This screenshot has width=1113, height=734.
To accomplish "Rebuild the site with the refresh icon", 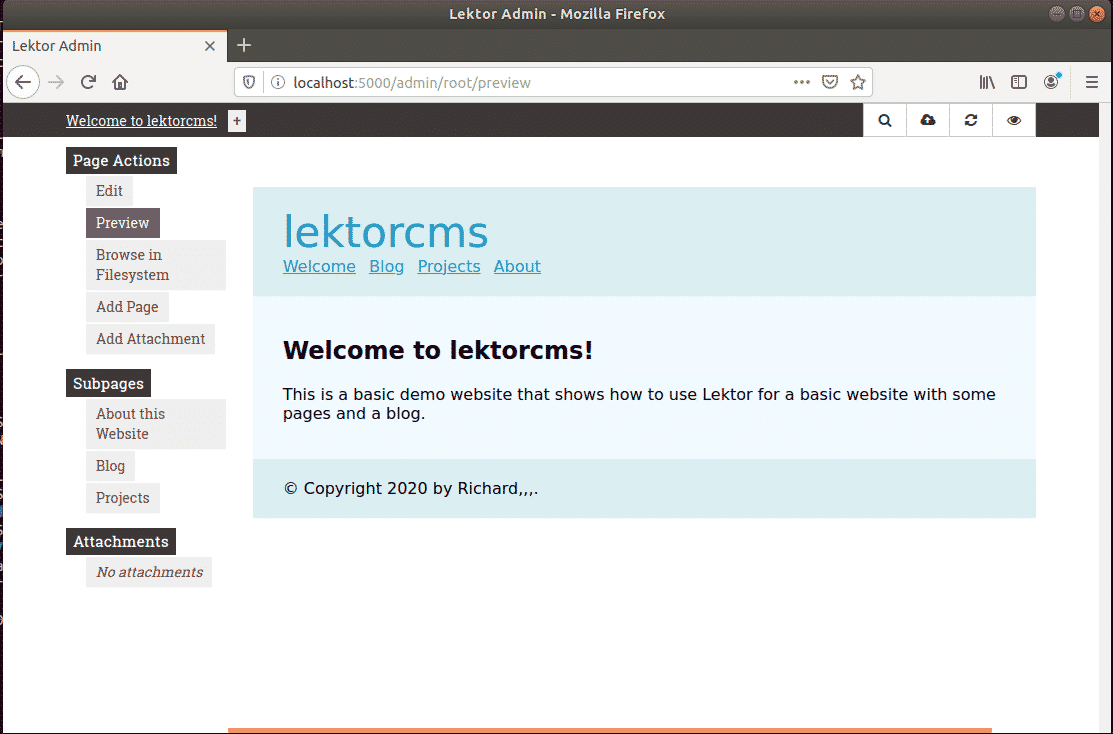I will click(x=970, y=120).
